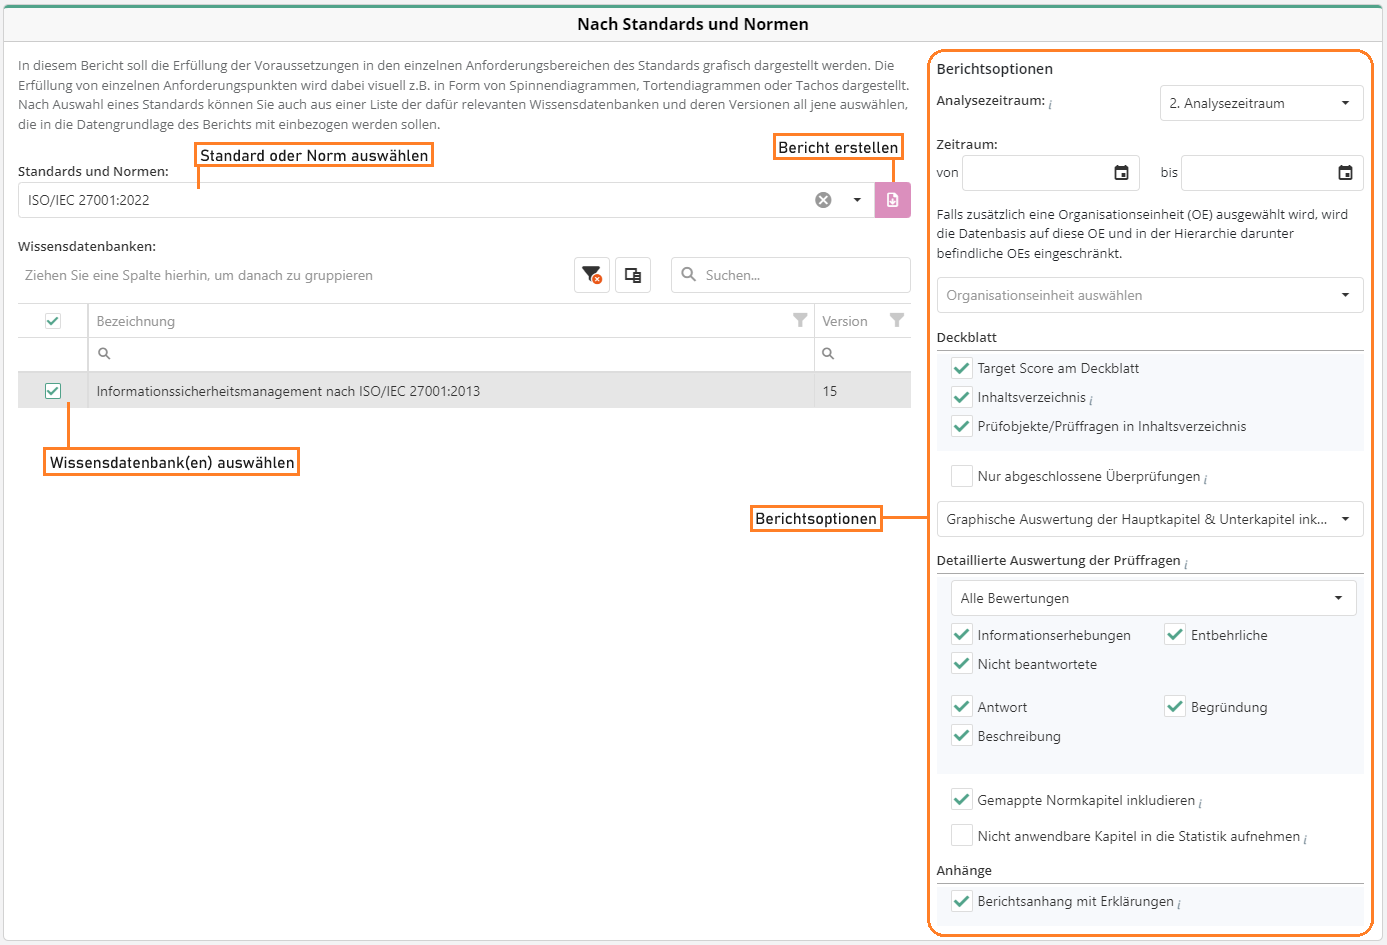
Task: Click filter icon in Version column header
Action: click(897, 320)
